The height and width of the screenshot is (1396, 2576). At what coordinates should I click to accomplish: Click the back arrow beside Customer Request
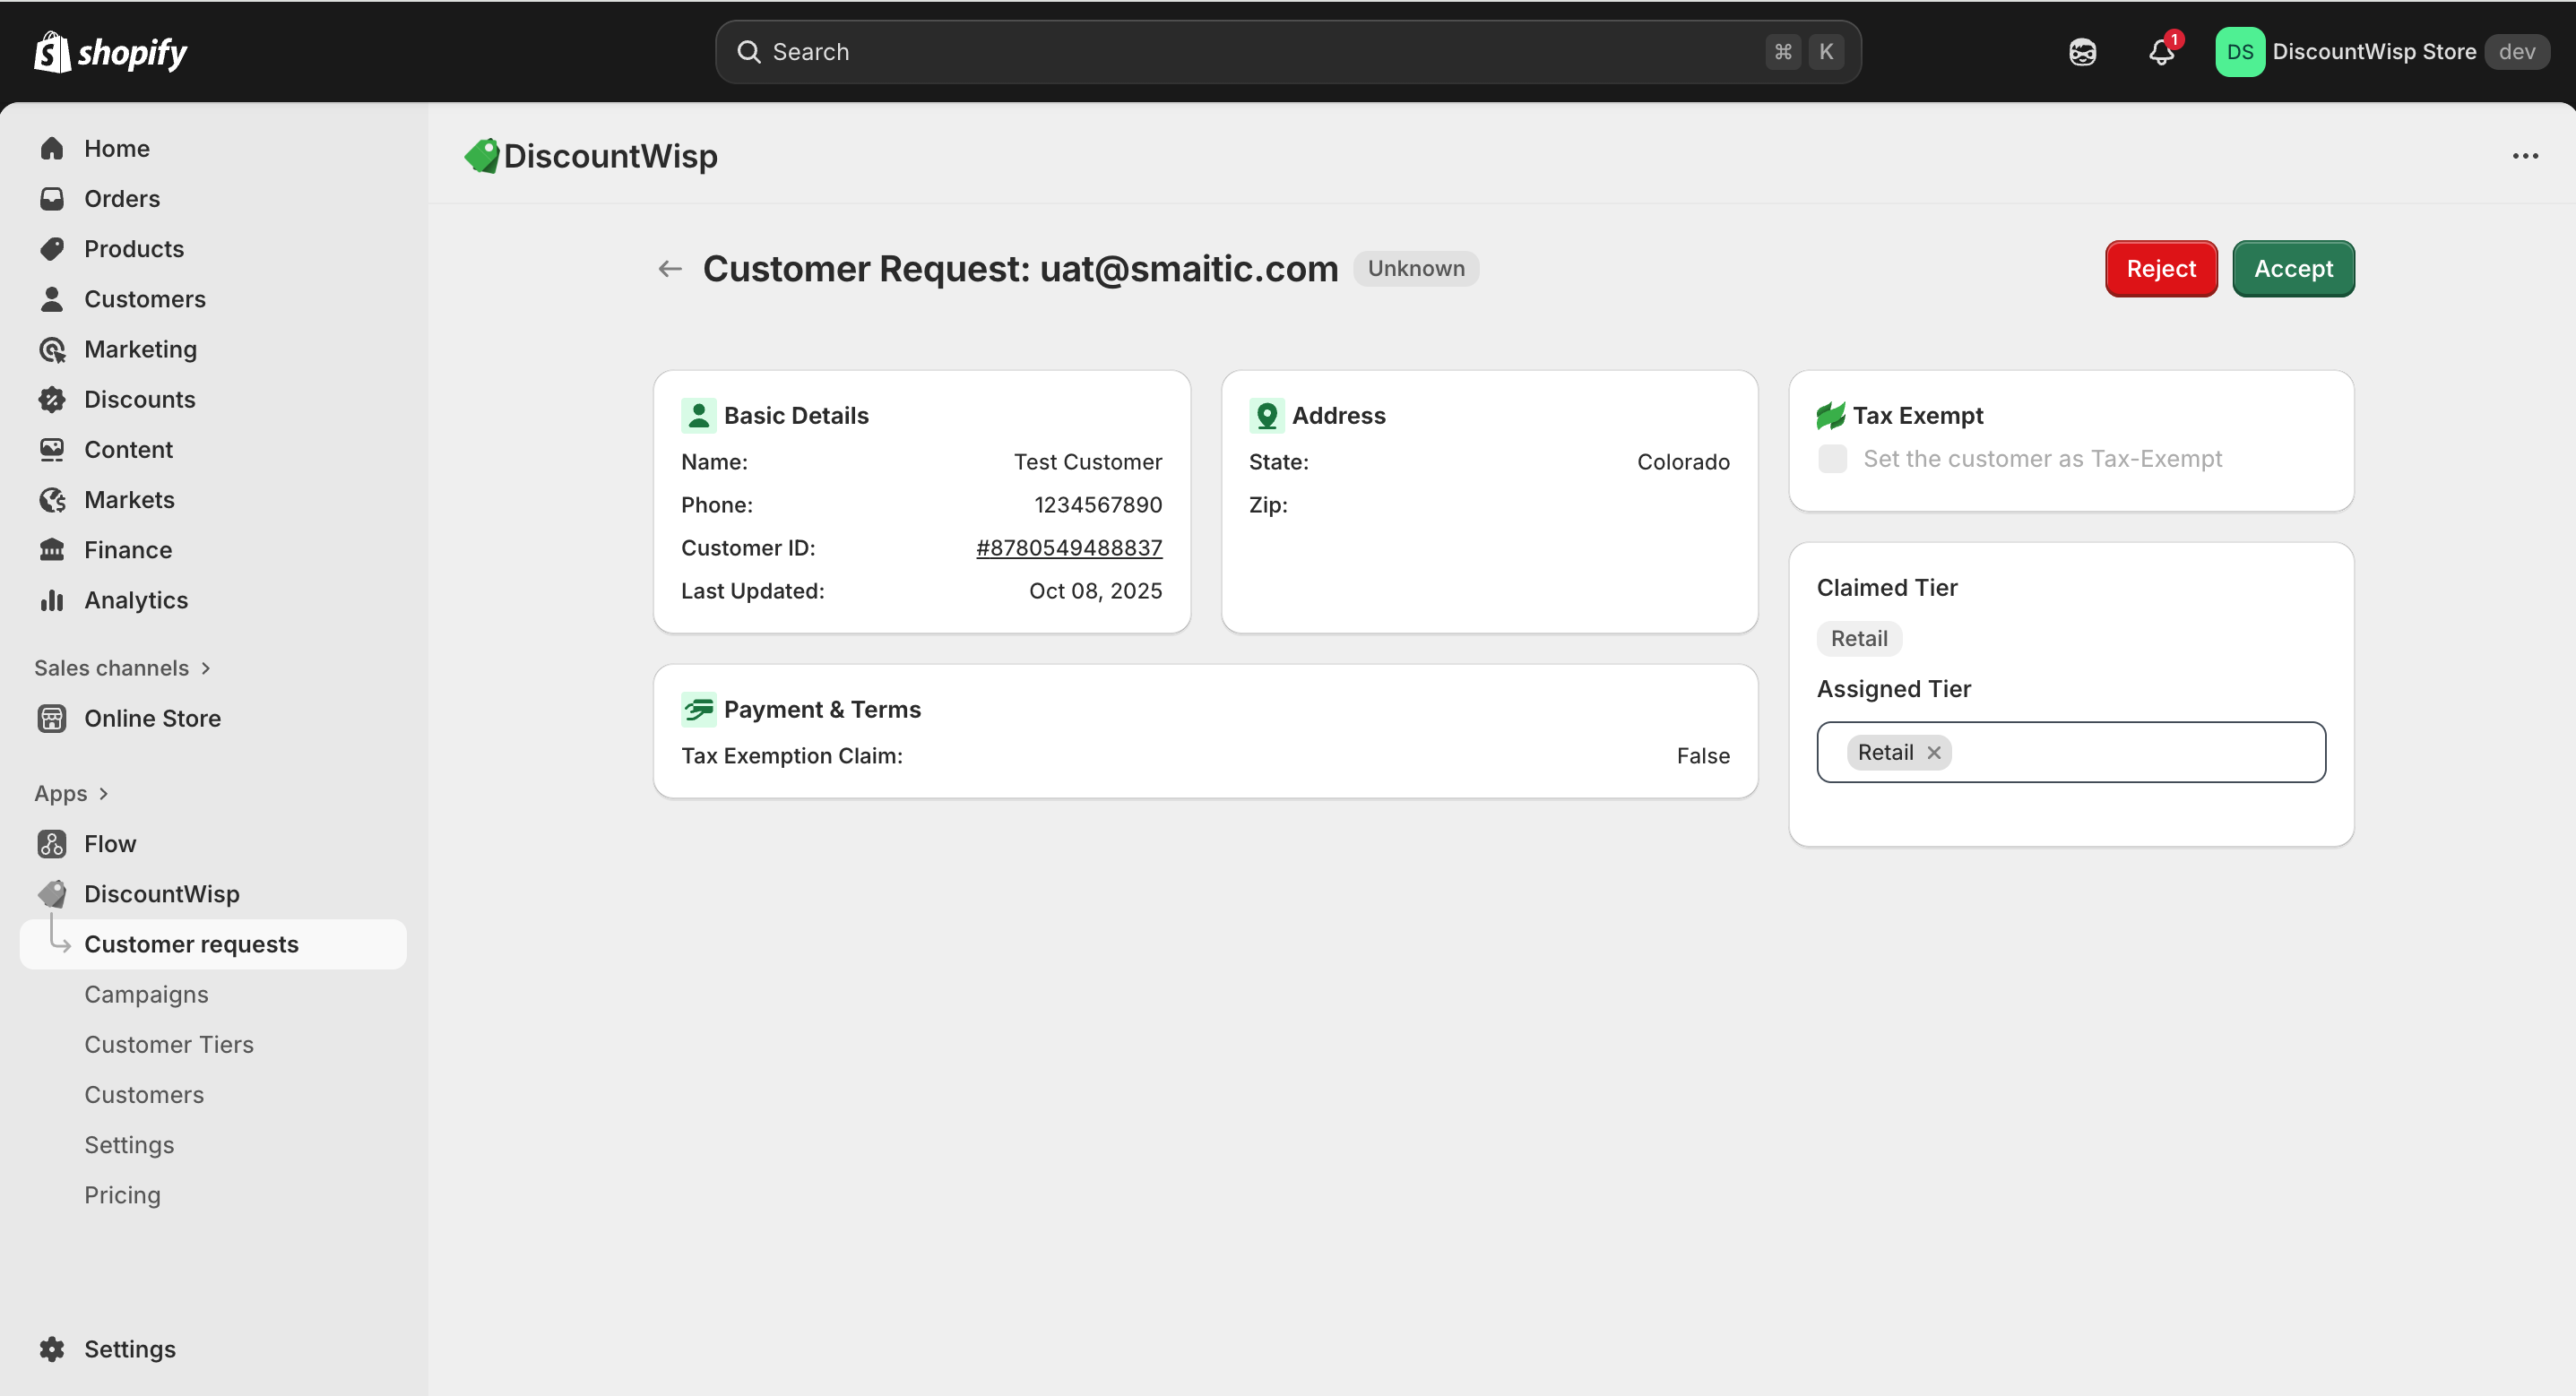(670, 269)
